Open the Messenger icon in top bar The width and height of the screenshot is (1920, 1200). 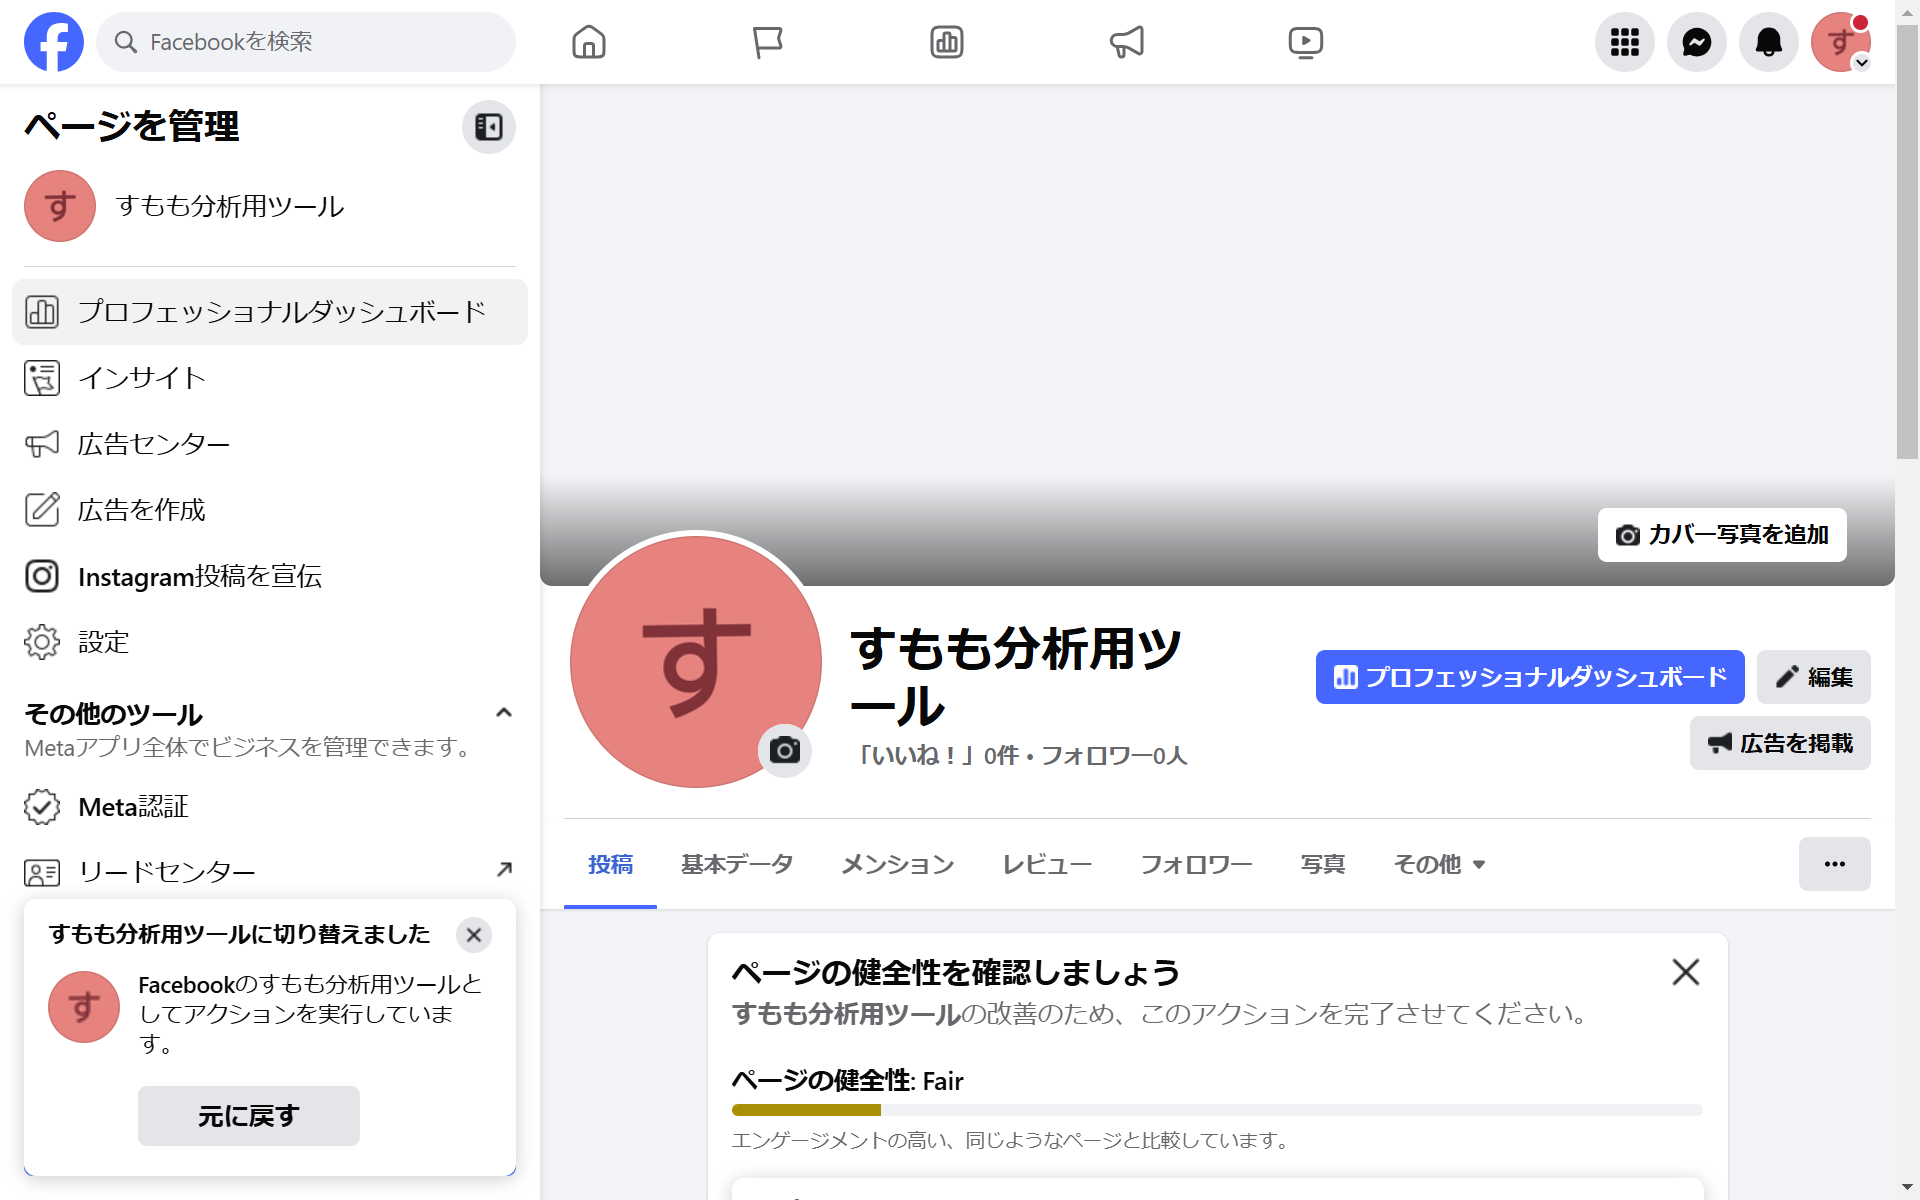pyautogui.click(x=1696, y=42)
